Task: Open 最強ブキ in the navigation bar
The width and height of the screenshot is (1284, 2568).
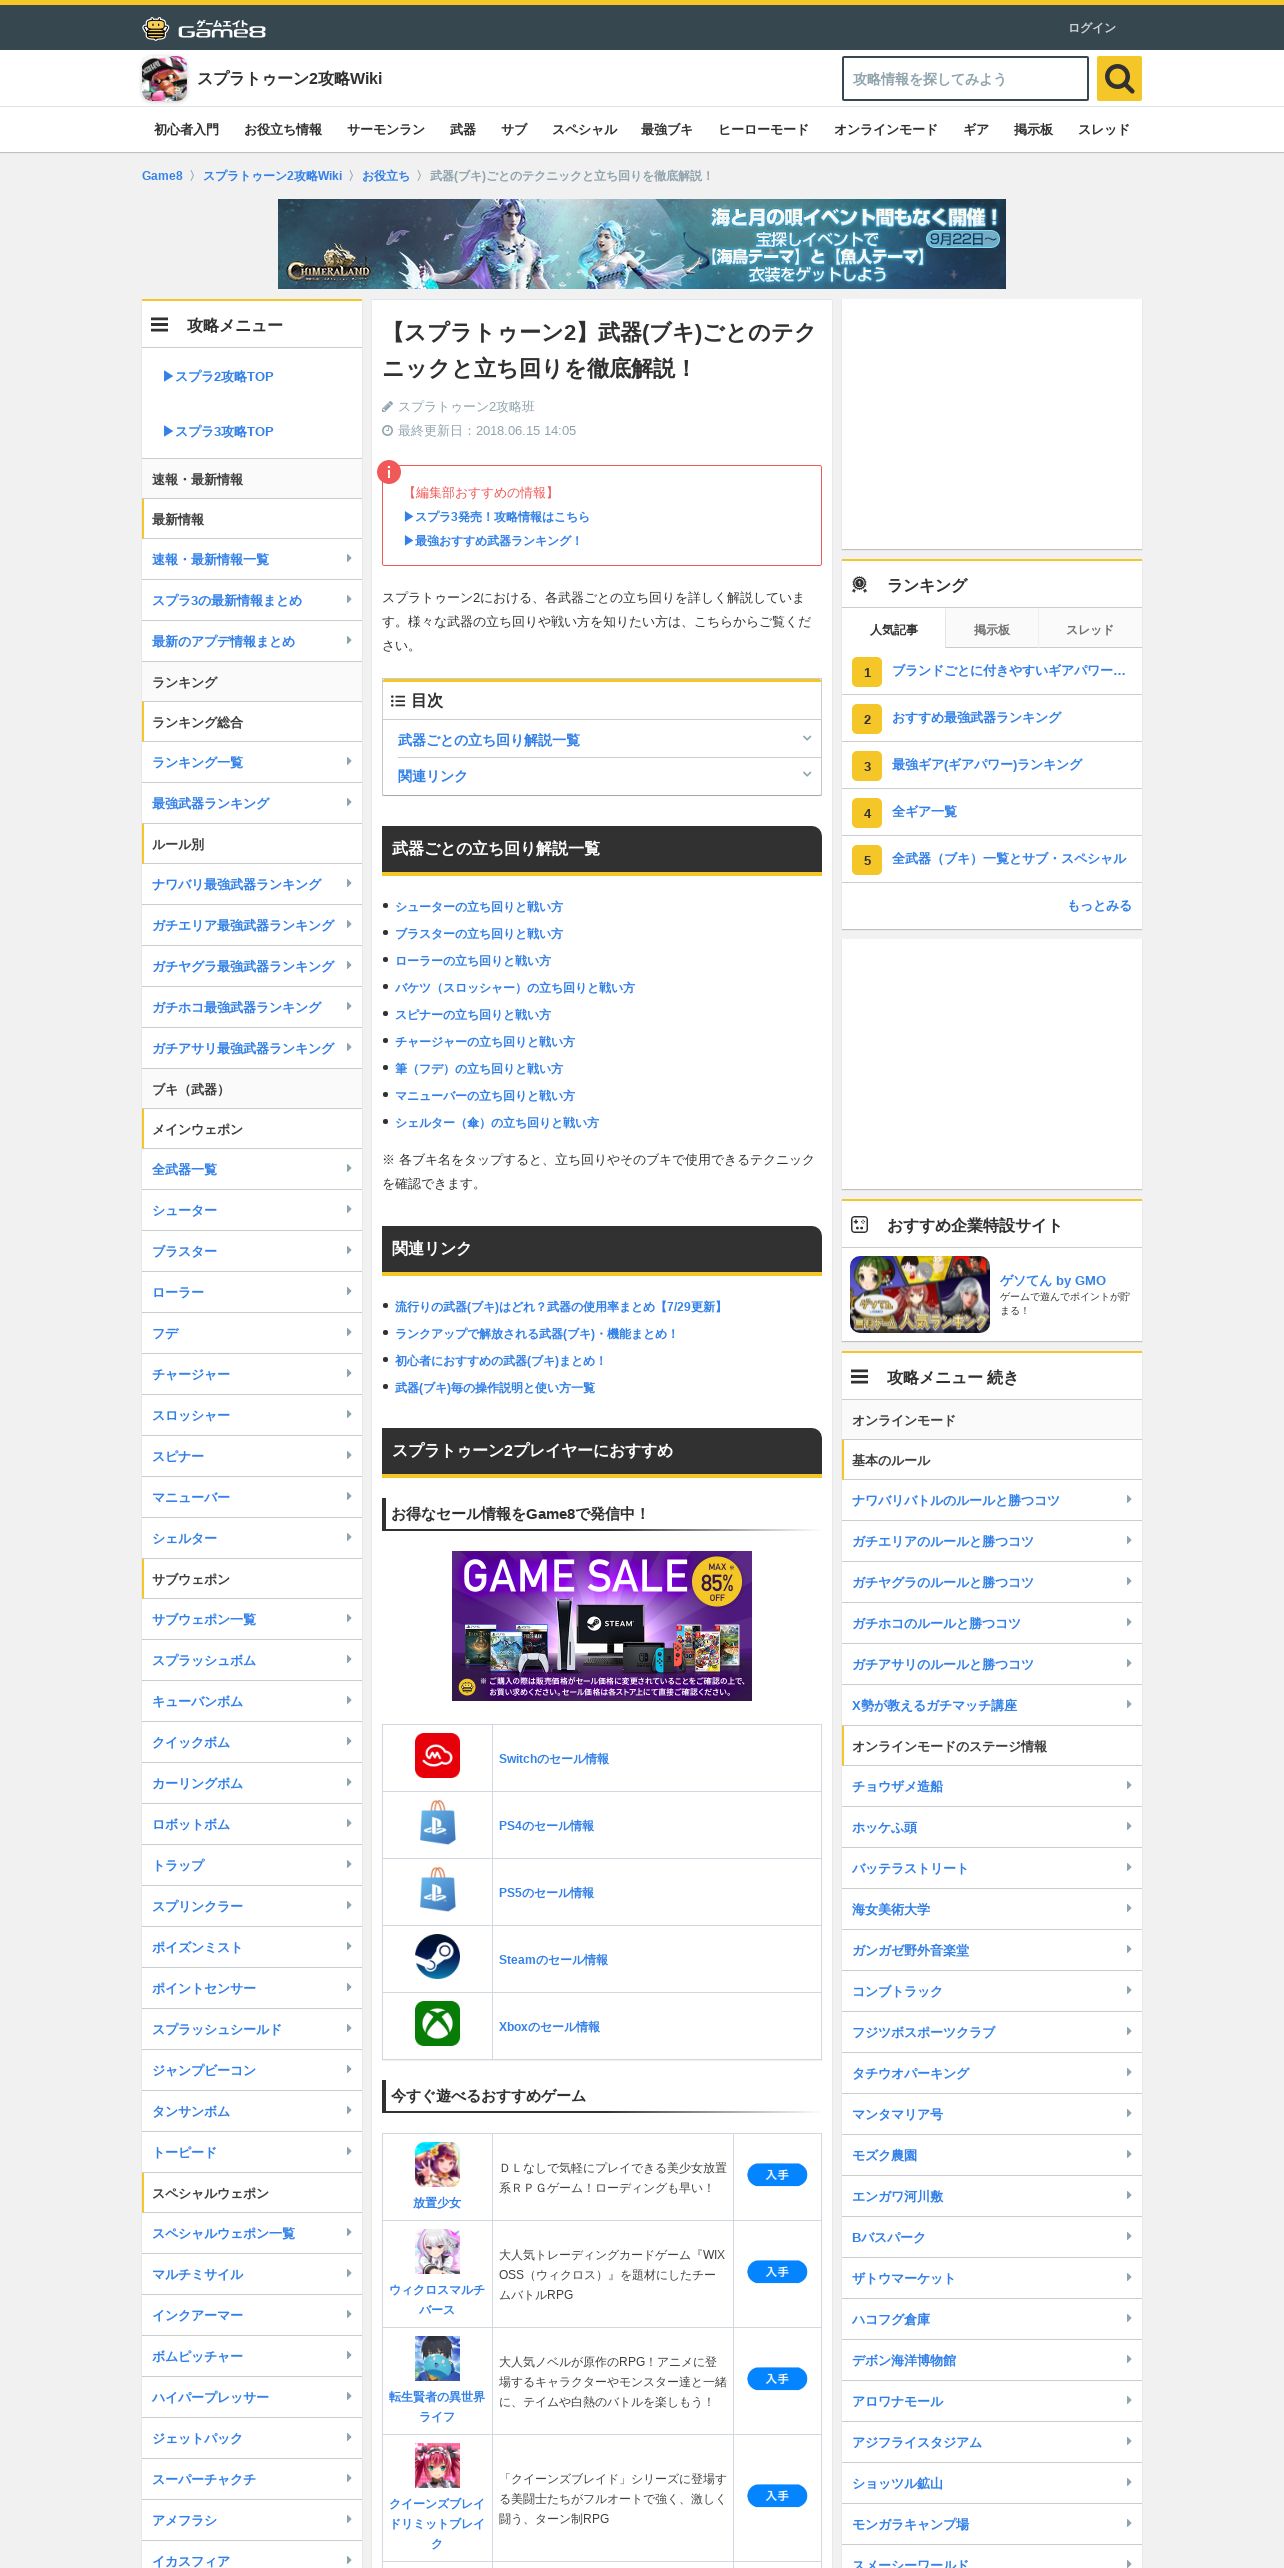Action: [x=667, y=130]
